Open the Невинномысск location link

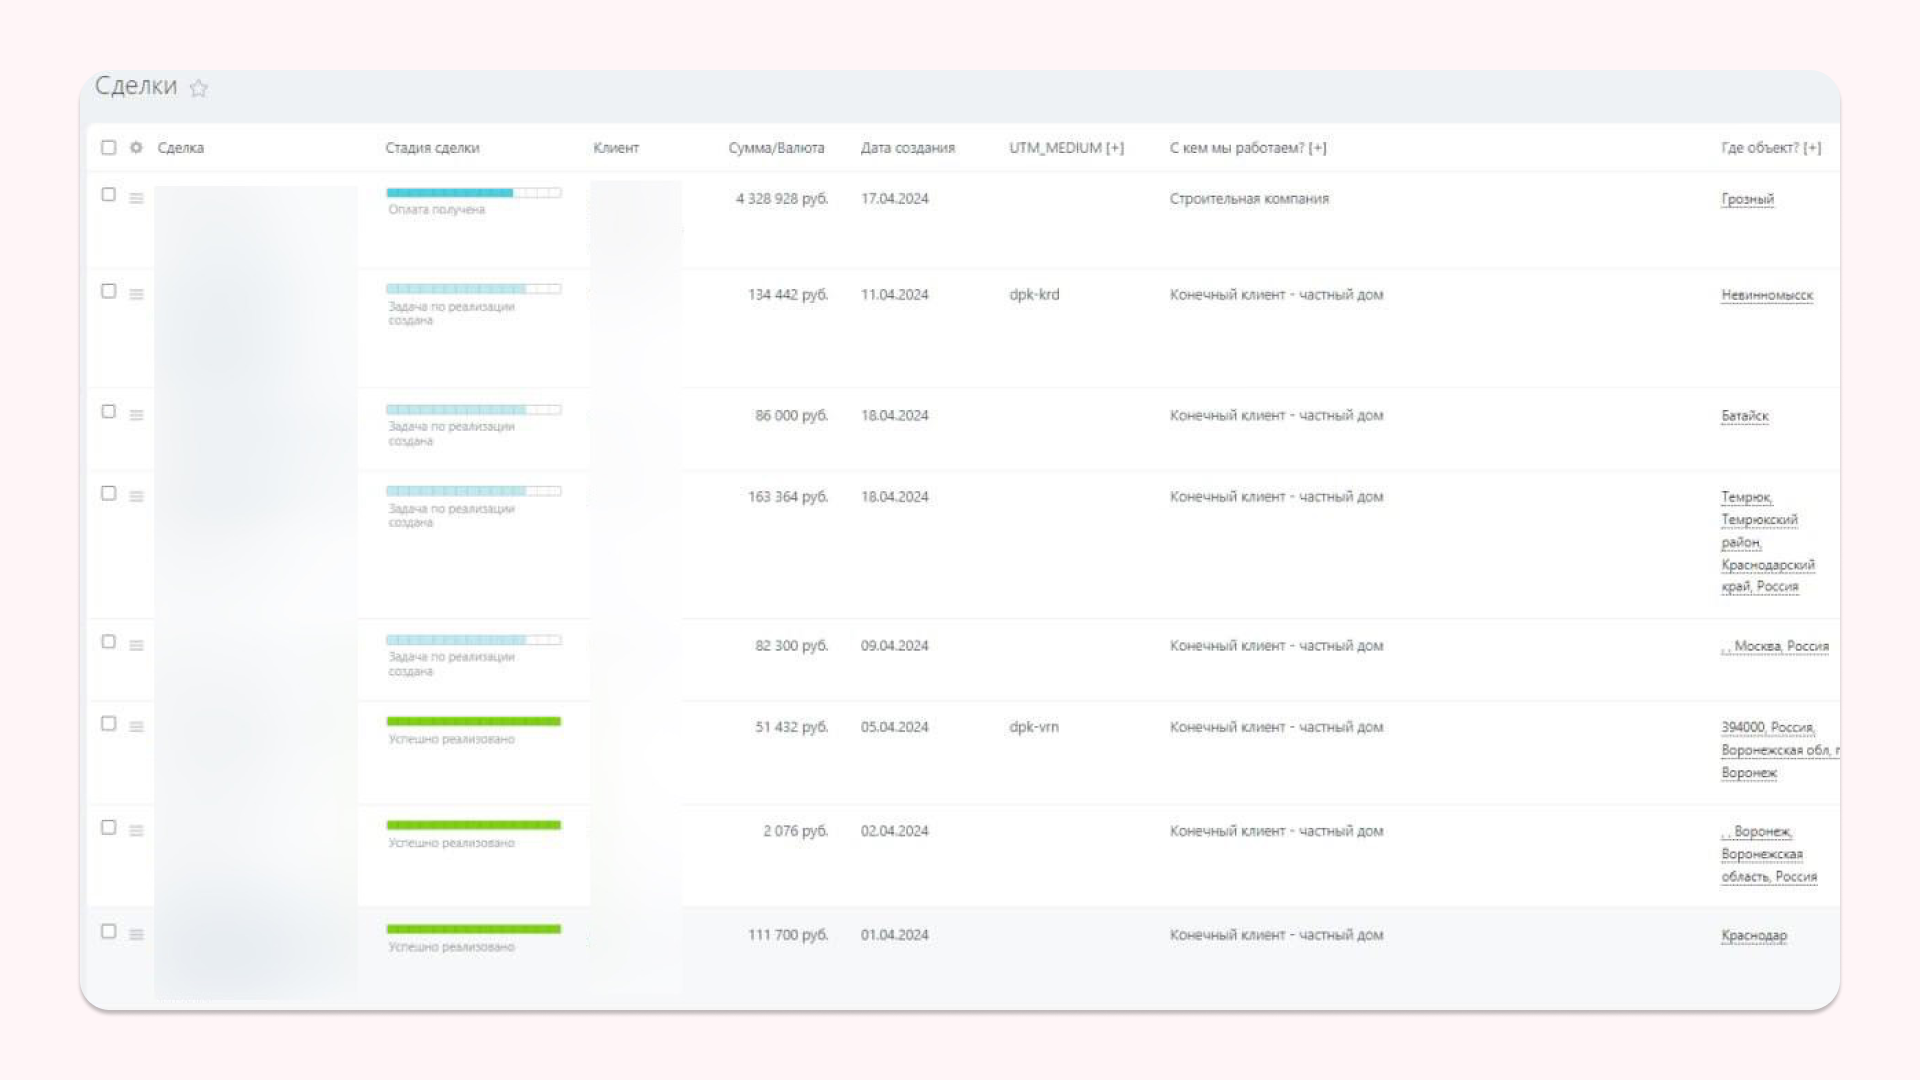(x=1766, y=295)
